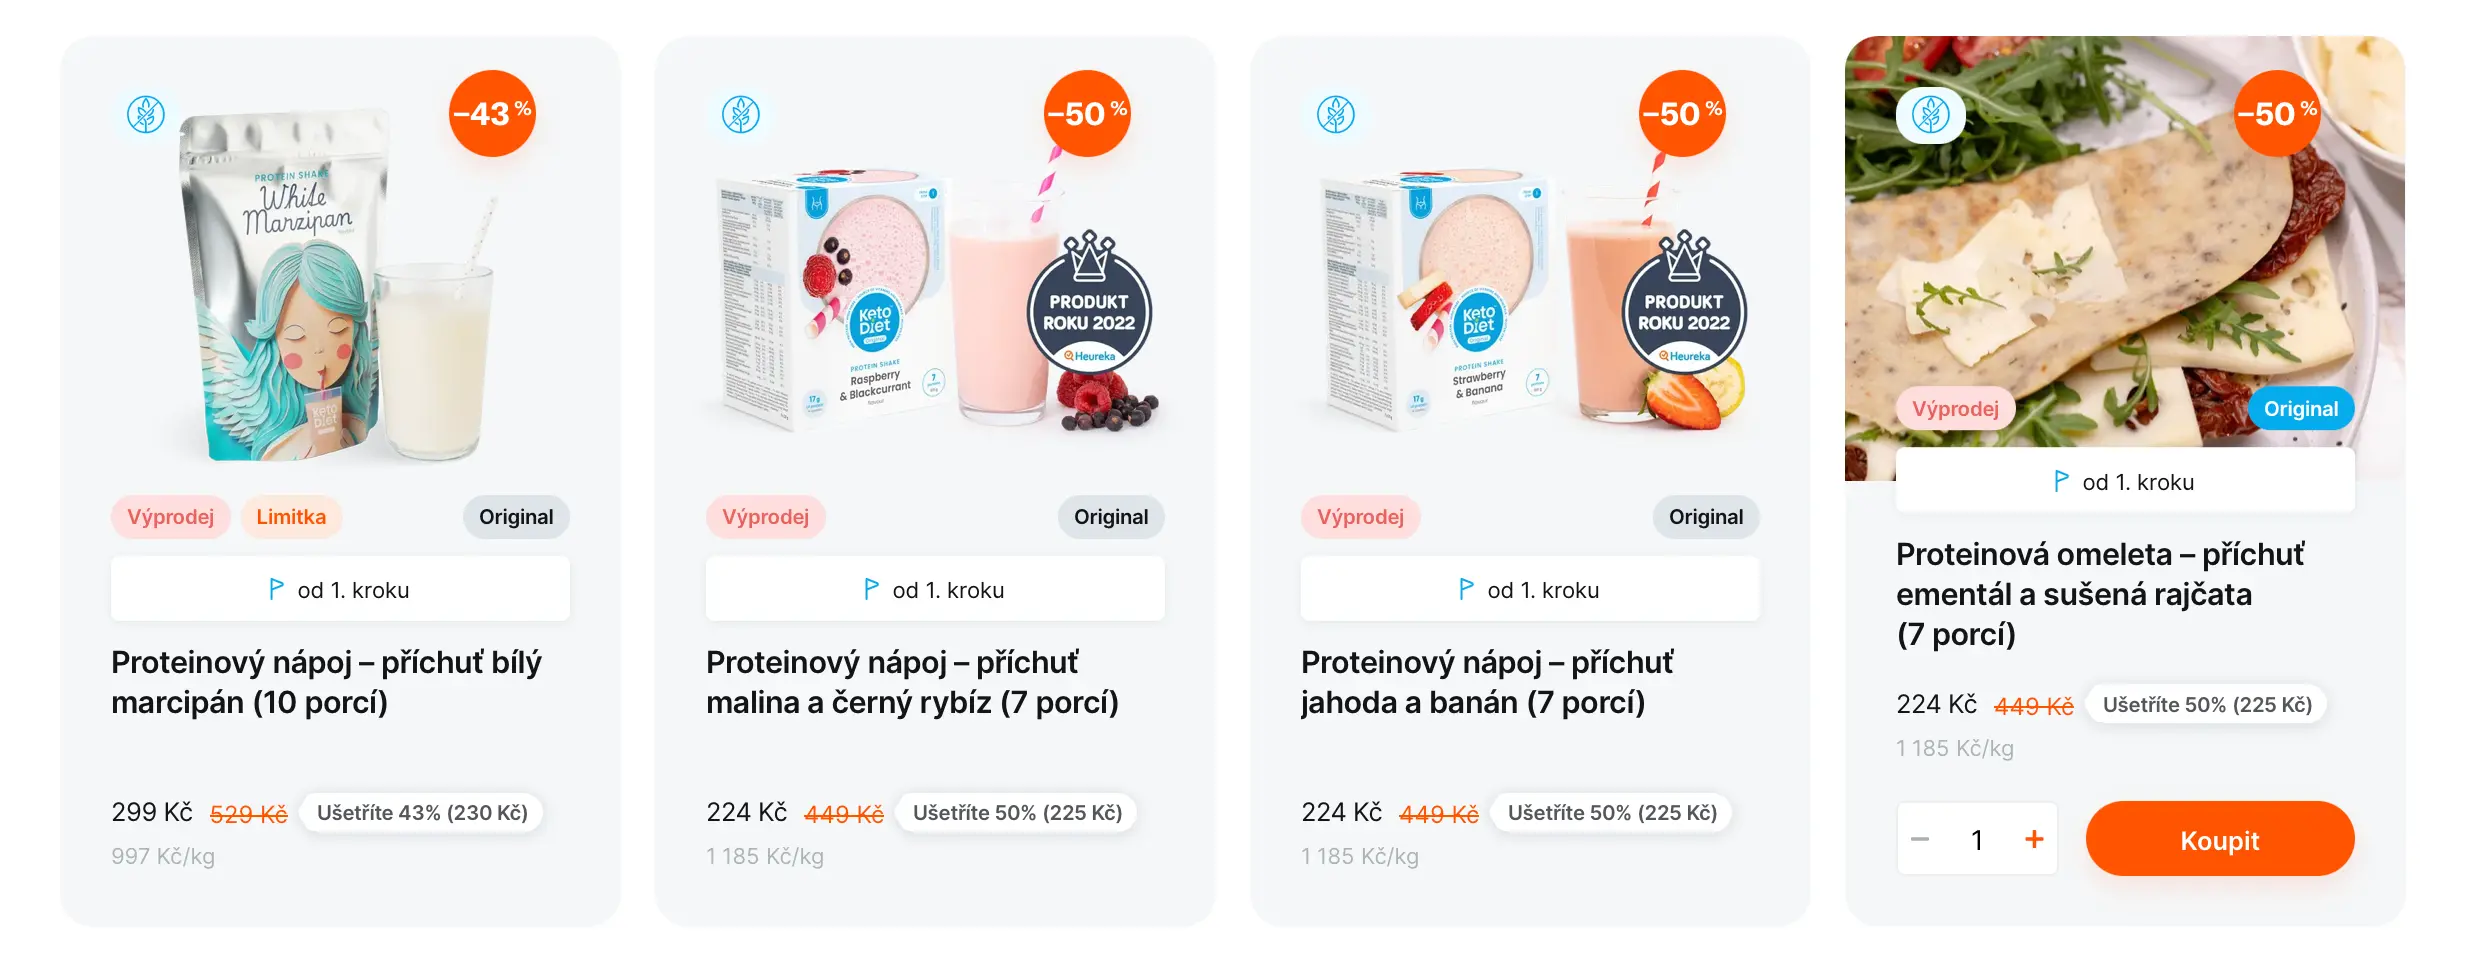Click the omelette quantity input field
The height and width of the screenshot is (964, 2472).
coord(1977,840)
